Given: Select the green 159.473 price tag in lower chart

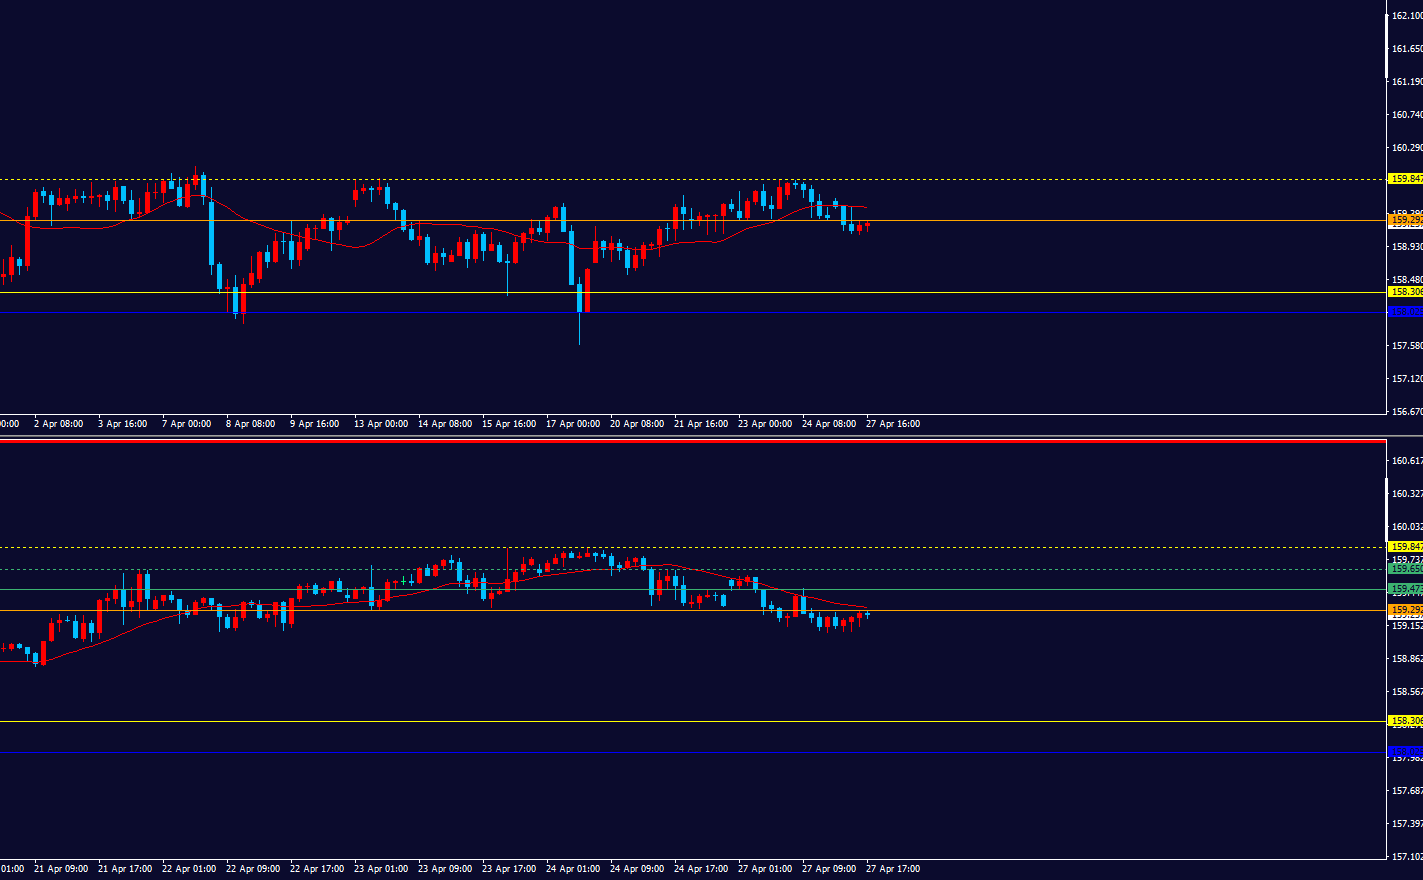Looking at the screenshot, I should (x=1405, y=589).
